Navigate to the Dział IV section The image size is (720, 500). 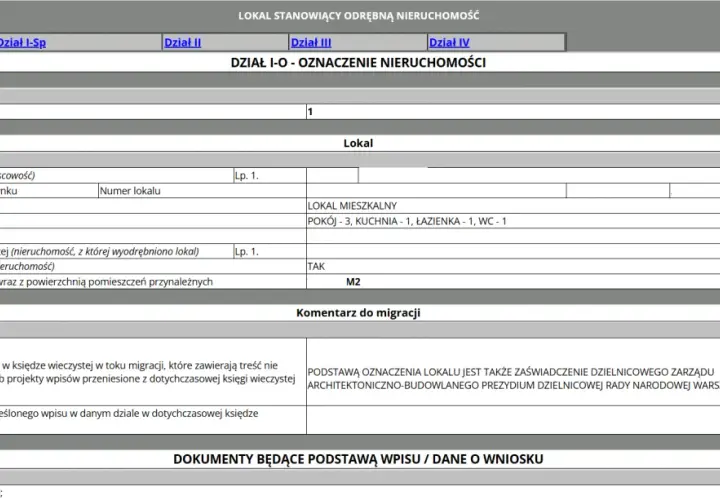449,43
